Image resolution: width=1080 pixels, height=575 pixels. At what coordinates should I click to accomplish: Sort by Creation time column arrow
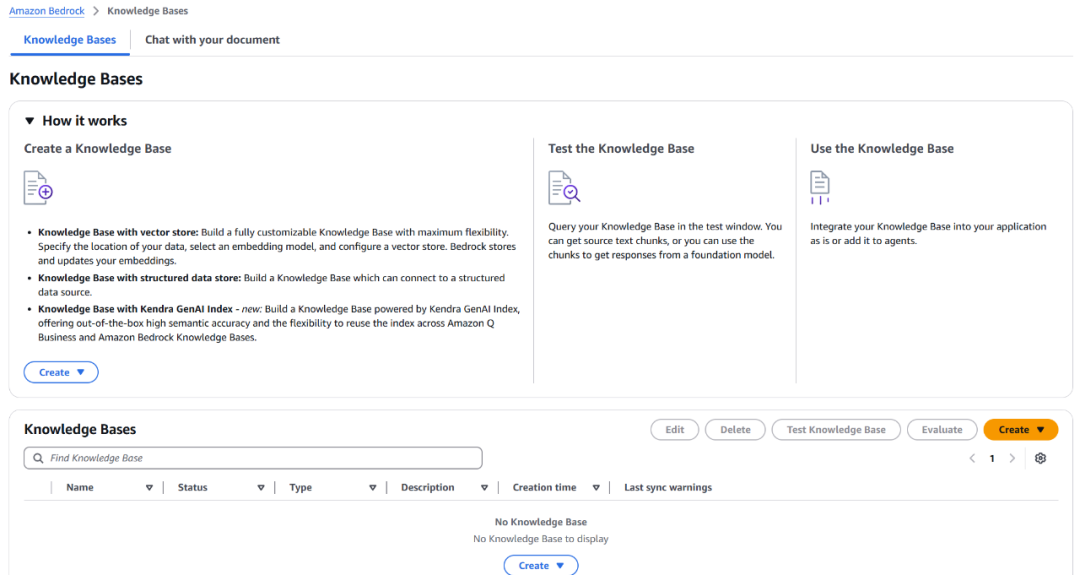pos(596,488)
